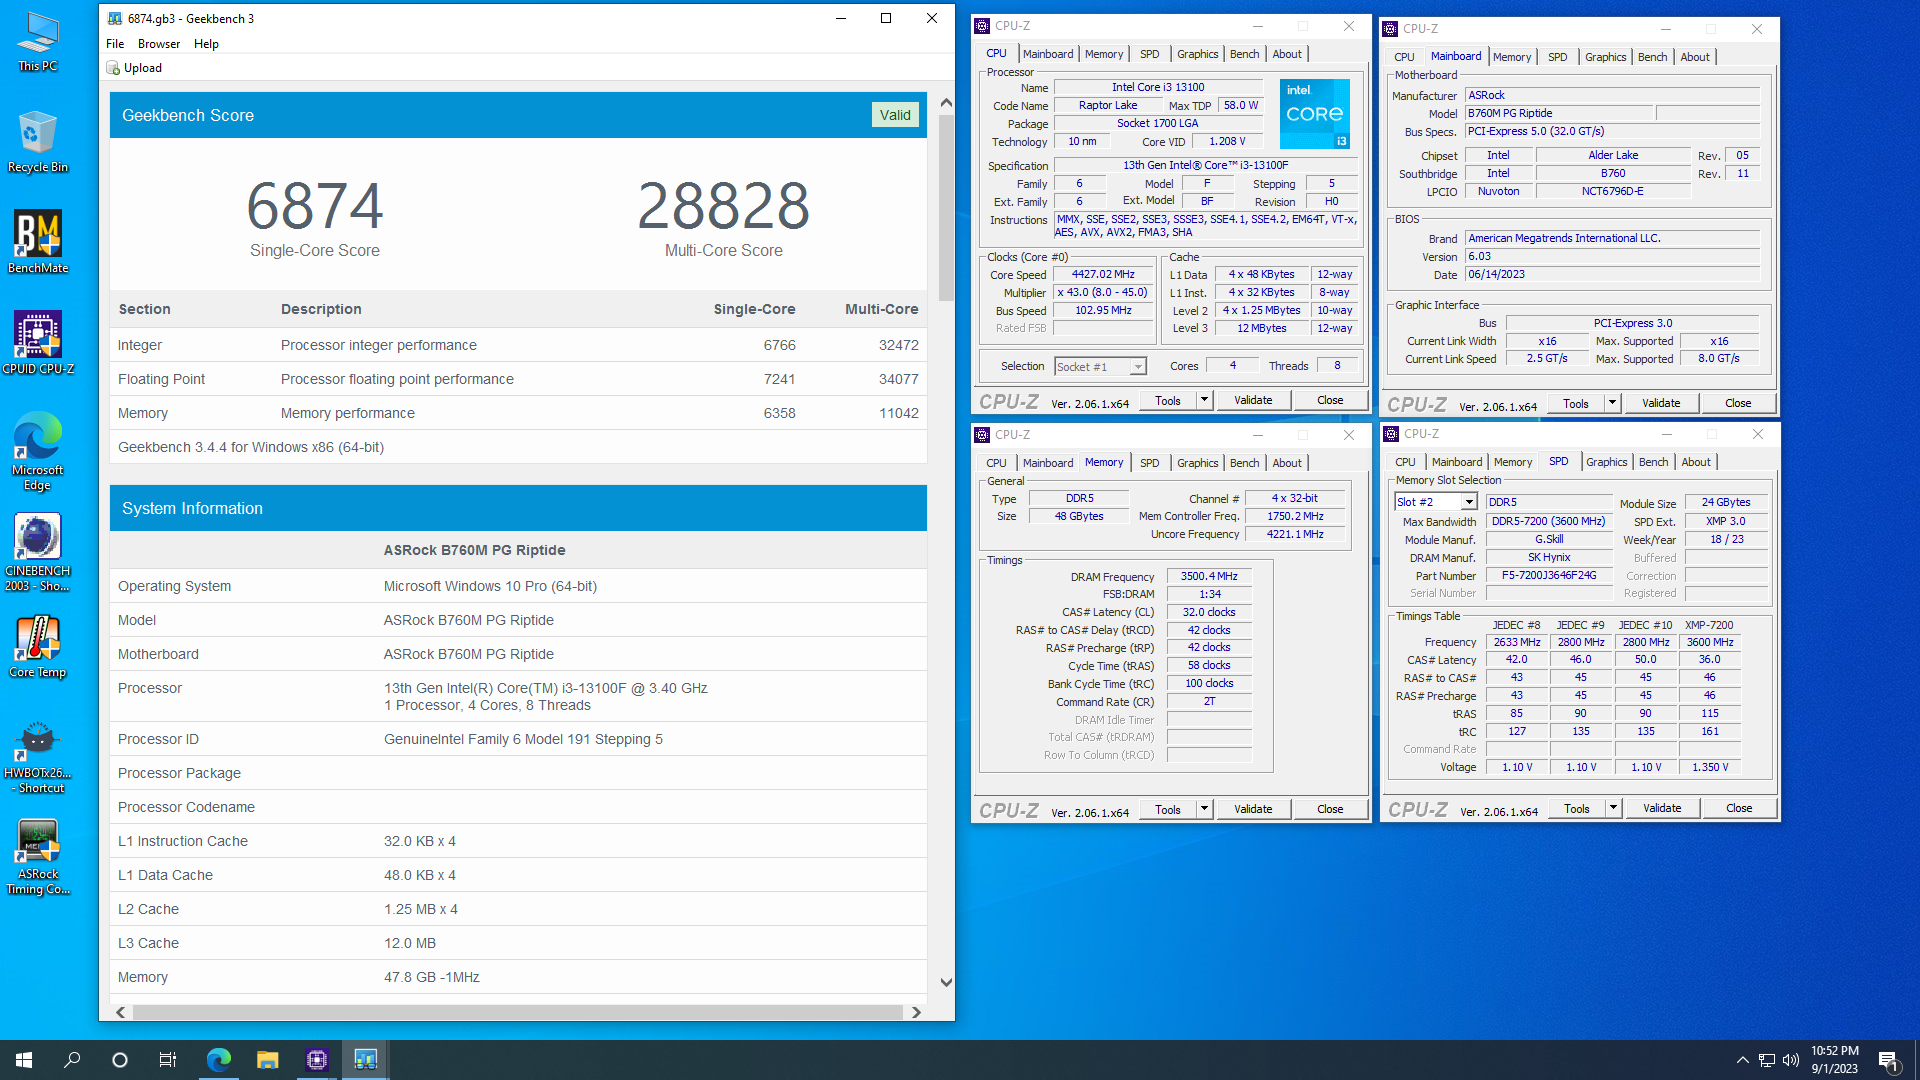Click Close button in Memory window
The width and height of the screenshot is (1920, 1080).
coord(1329,809)
